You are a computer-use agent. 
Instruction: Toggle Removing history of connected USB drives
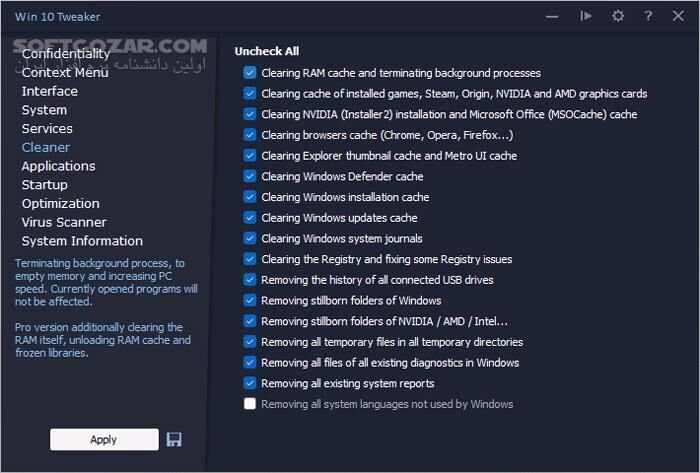pos(249,280)
